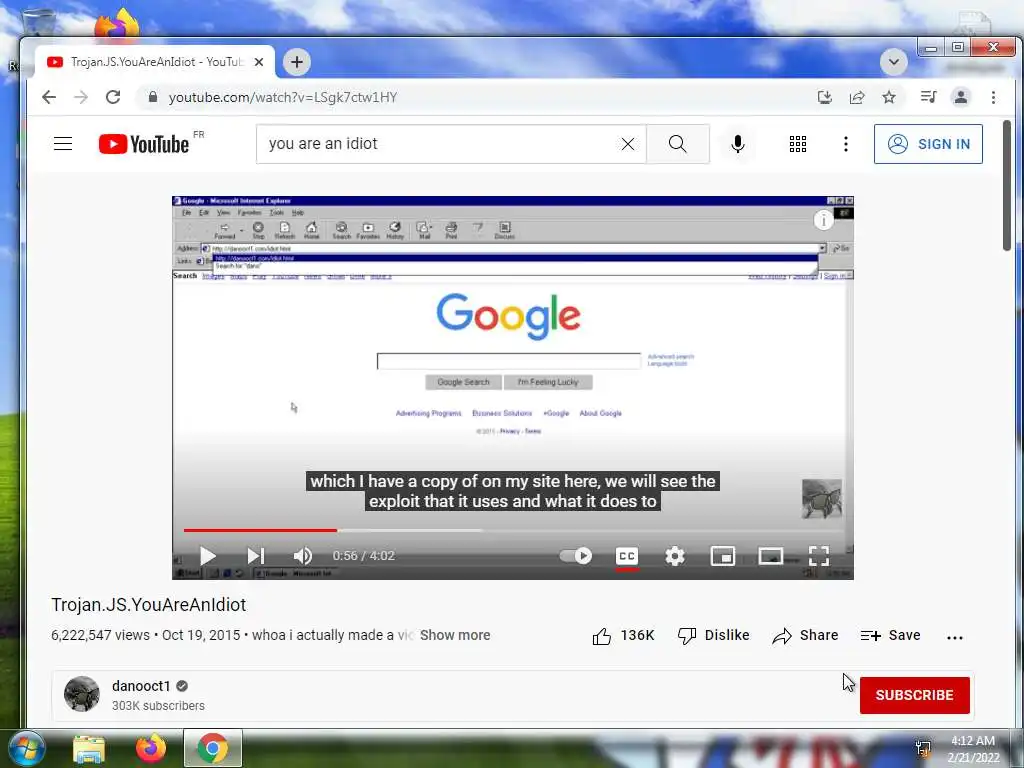Go to YouTube home via logo
Viewport: 1024px width, 768px height.
coord(144,144)
